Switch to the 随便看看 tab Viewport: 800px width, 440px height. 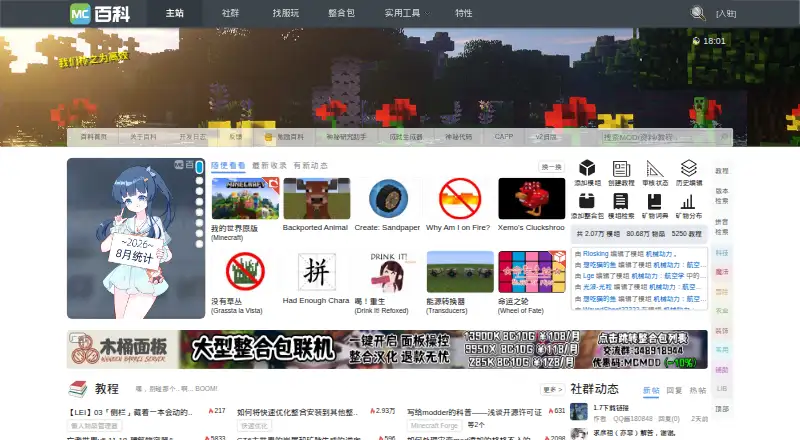click(x=228, y=166)
